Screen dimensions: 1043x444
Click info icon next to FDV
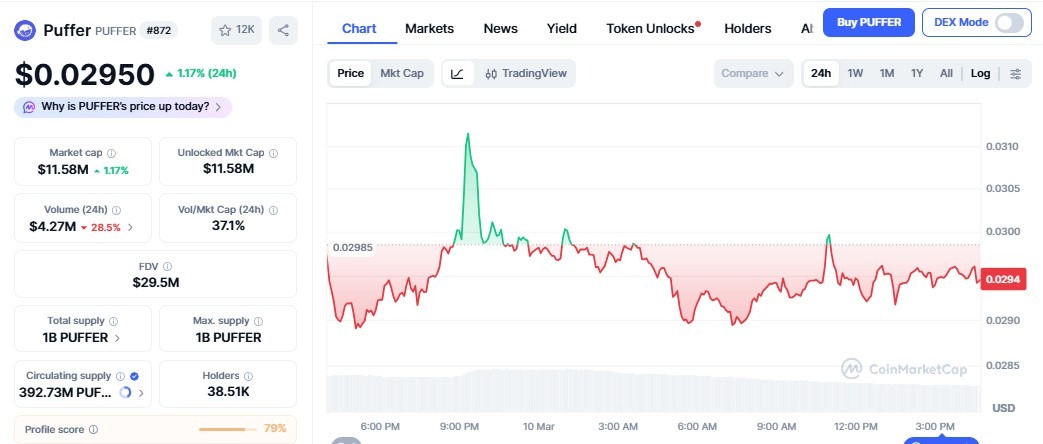click(167, 266)
